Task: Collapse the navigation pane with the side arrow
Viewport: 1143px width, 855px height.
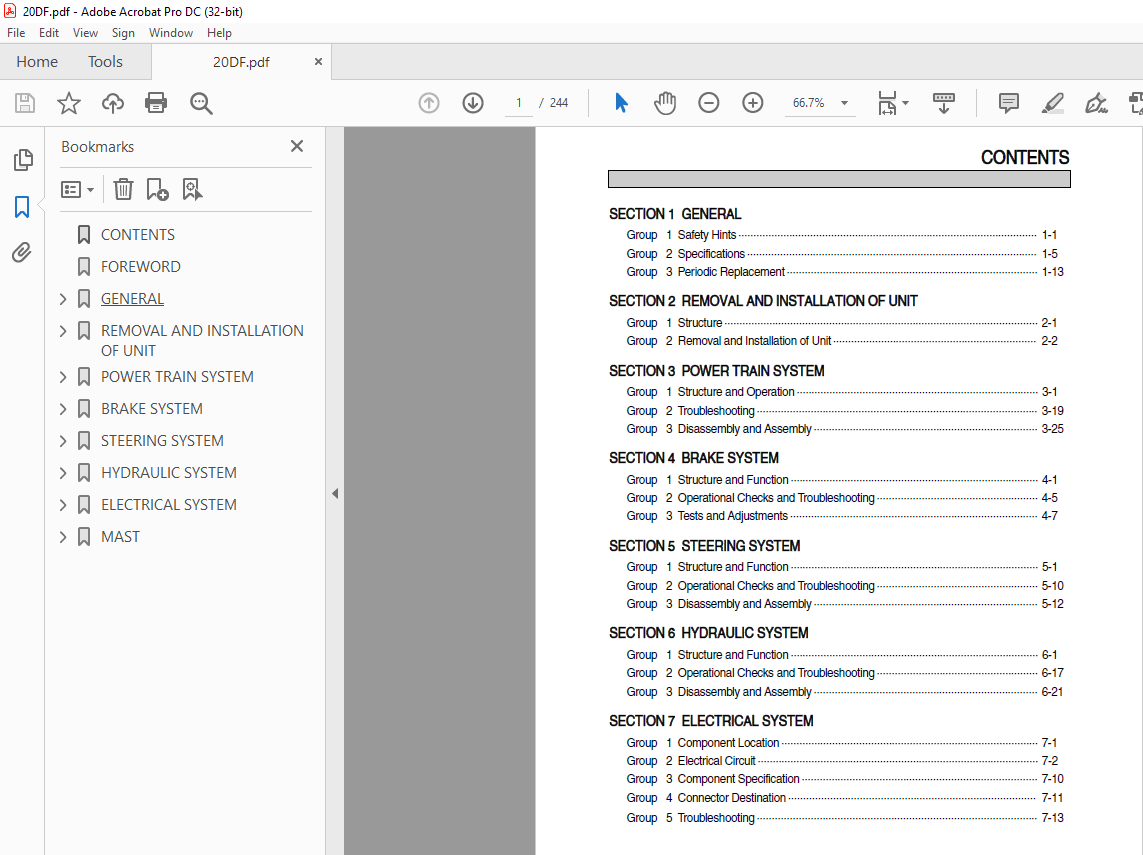Action: [335, 493]
